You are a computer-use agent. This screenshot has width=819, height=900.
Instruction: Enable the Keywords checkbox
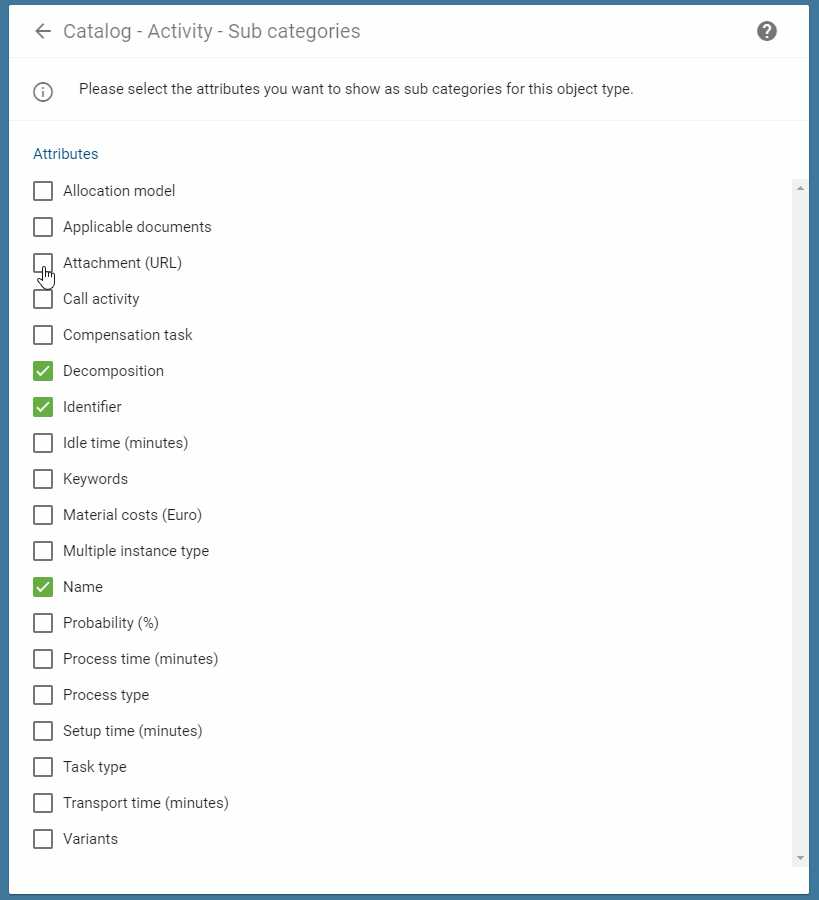pyautogui.click(x=43, y=478)
